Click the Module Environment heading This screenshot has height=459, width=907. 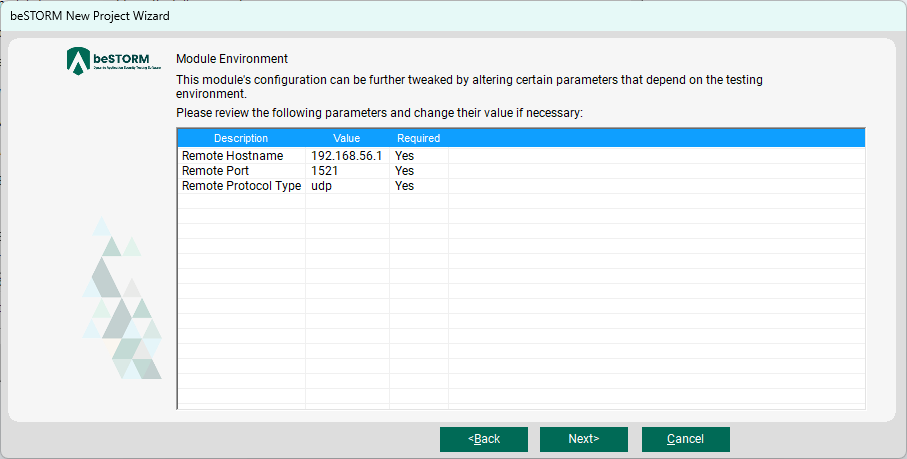click(x=232, y=59)
